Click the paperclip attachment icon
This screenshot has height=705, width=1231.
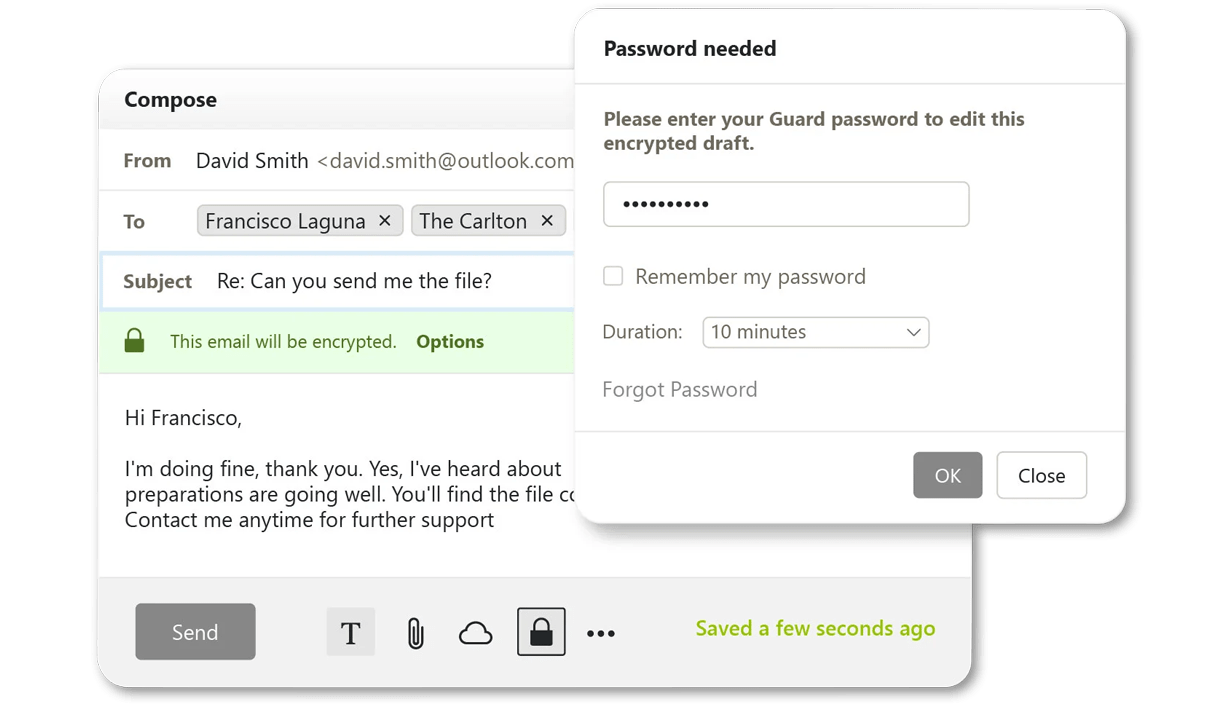pos(415,633)
